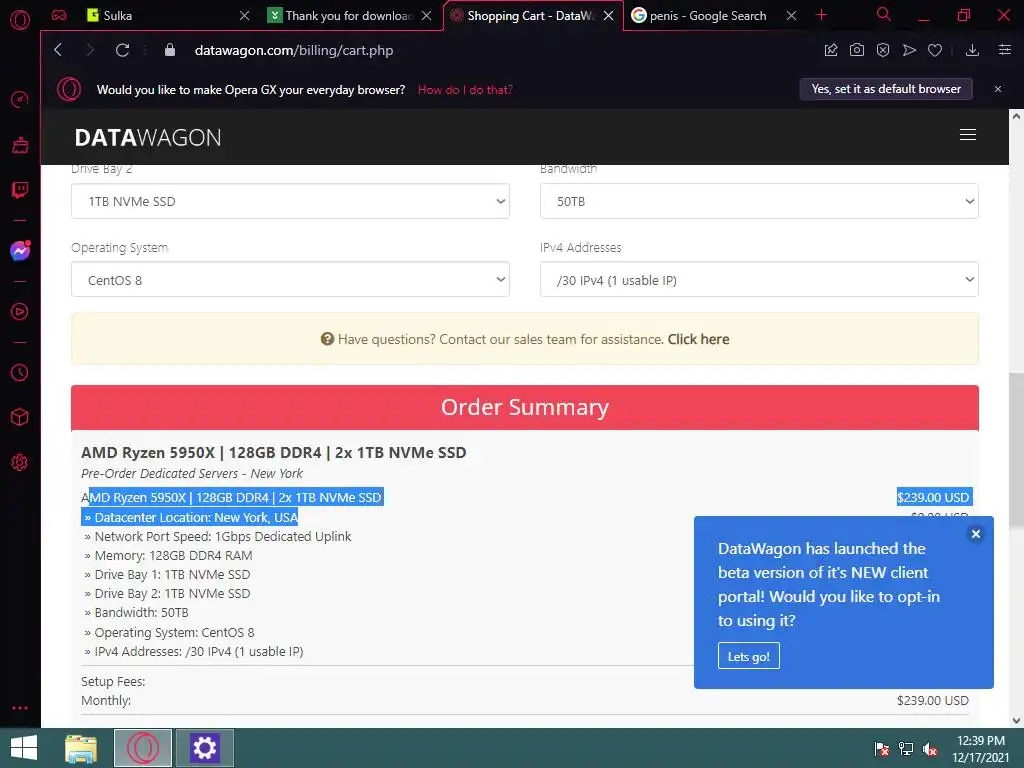This screenshot has height=768, width=1024.
Task: Click the scrollbar up arrow
Action: click(x=1016, y=116)
